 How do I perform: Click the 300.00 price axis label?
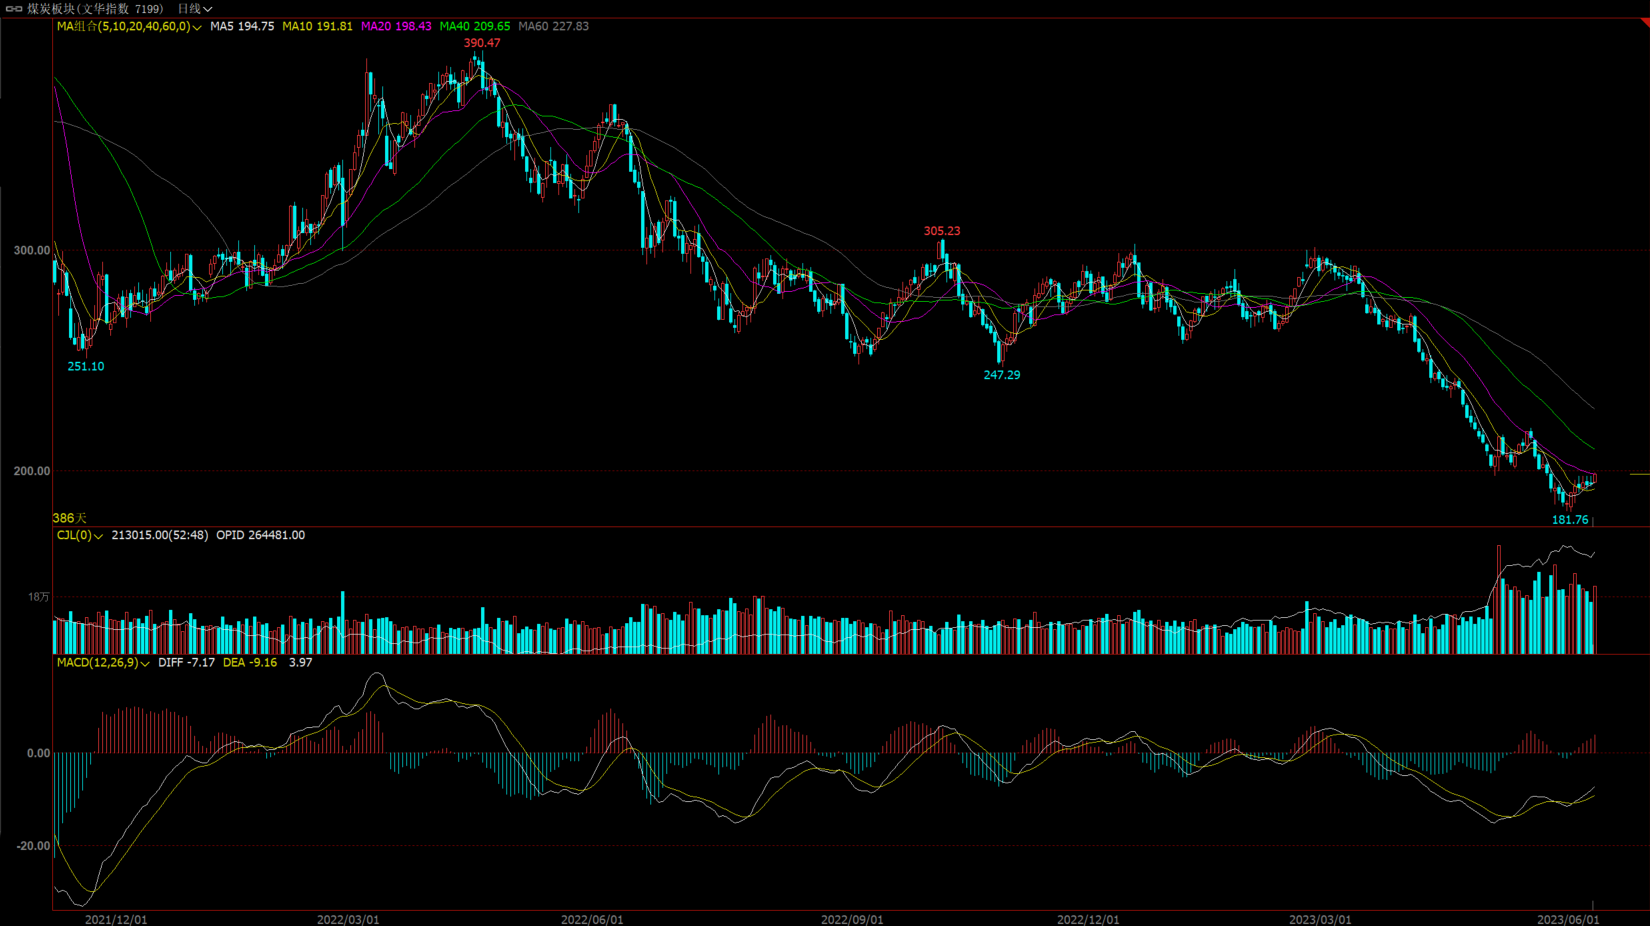pos(32,251)
